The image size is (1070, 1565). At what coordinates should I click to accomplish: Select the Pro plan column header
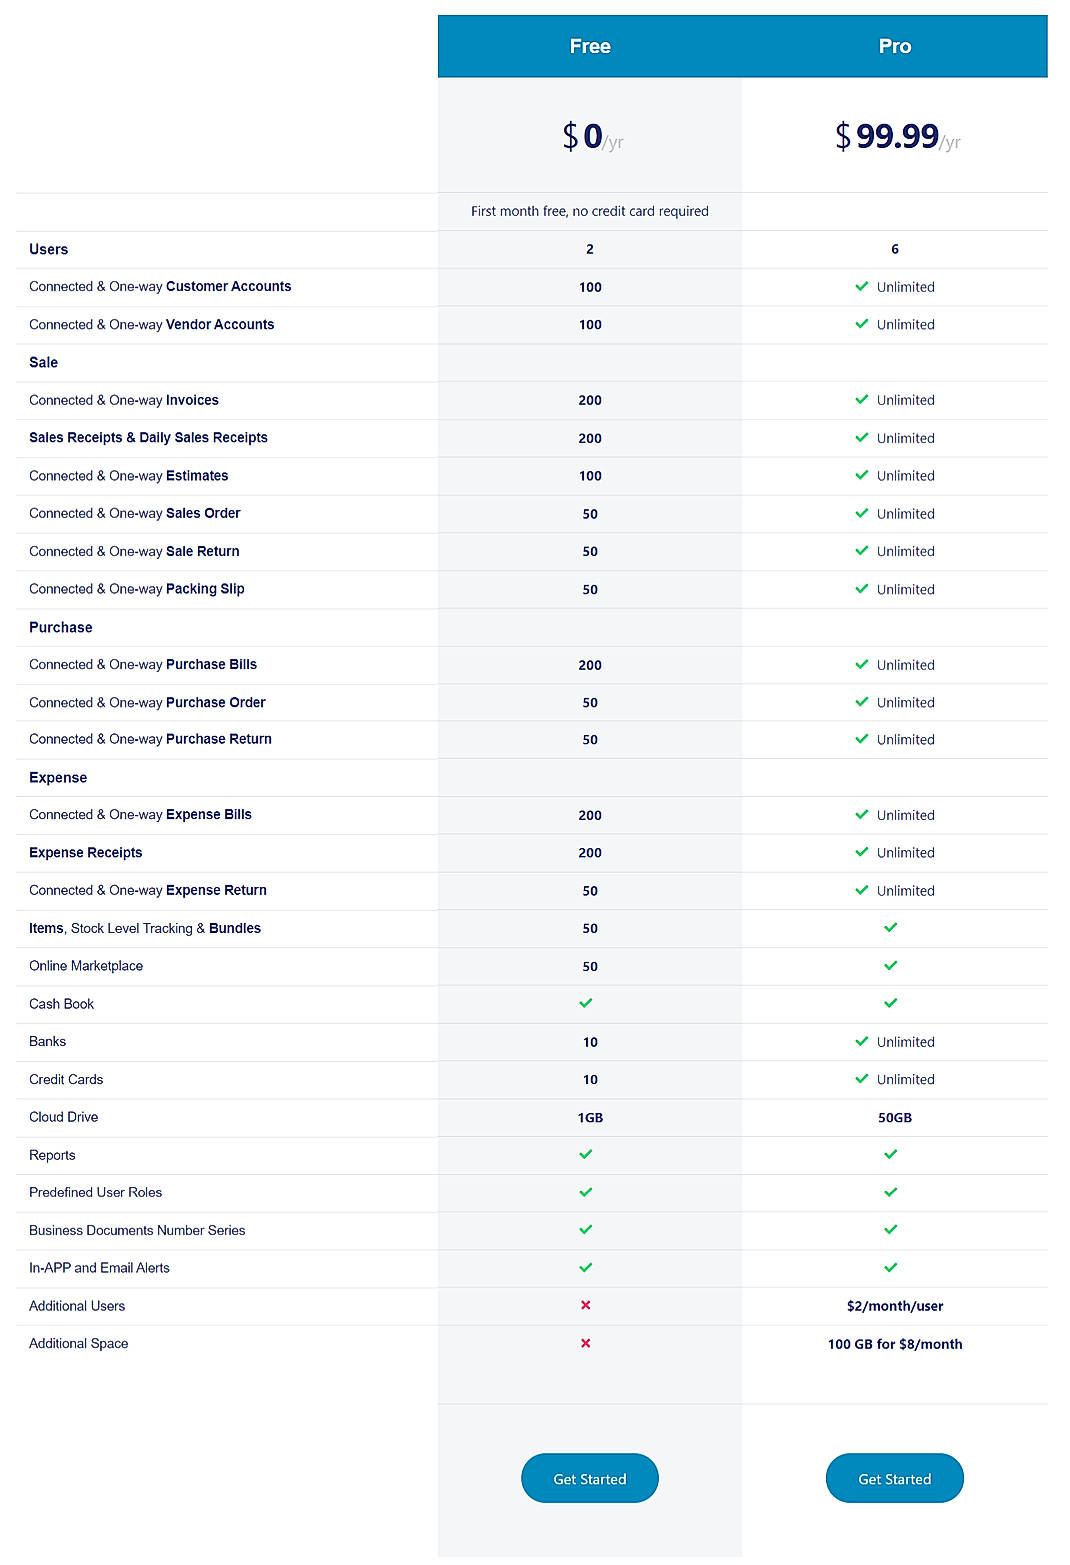(x=894, y=46)
